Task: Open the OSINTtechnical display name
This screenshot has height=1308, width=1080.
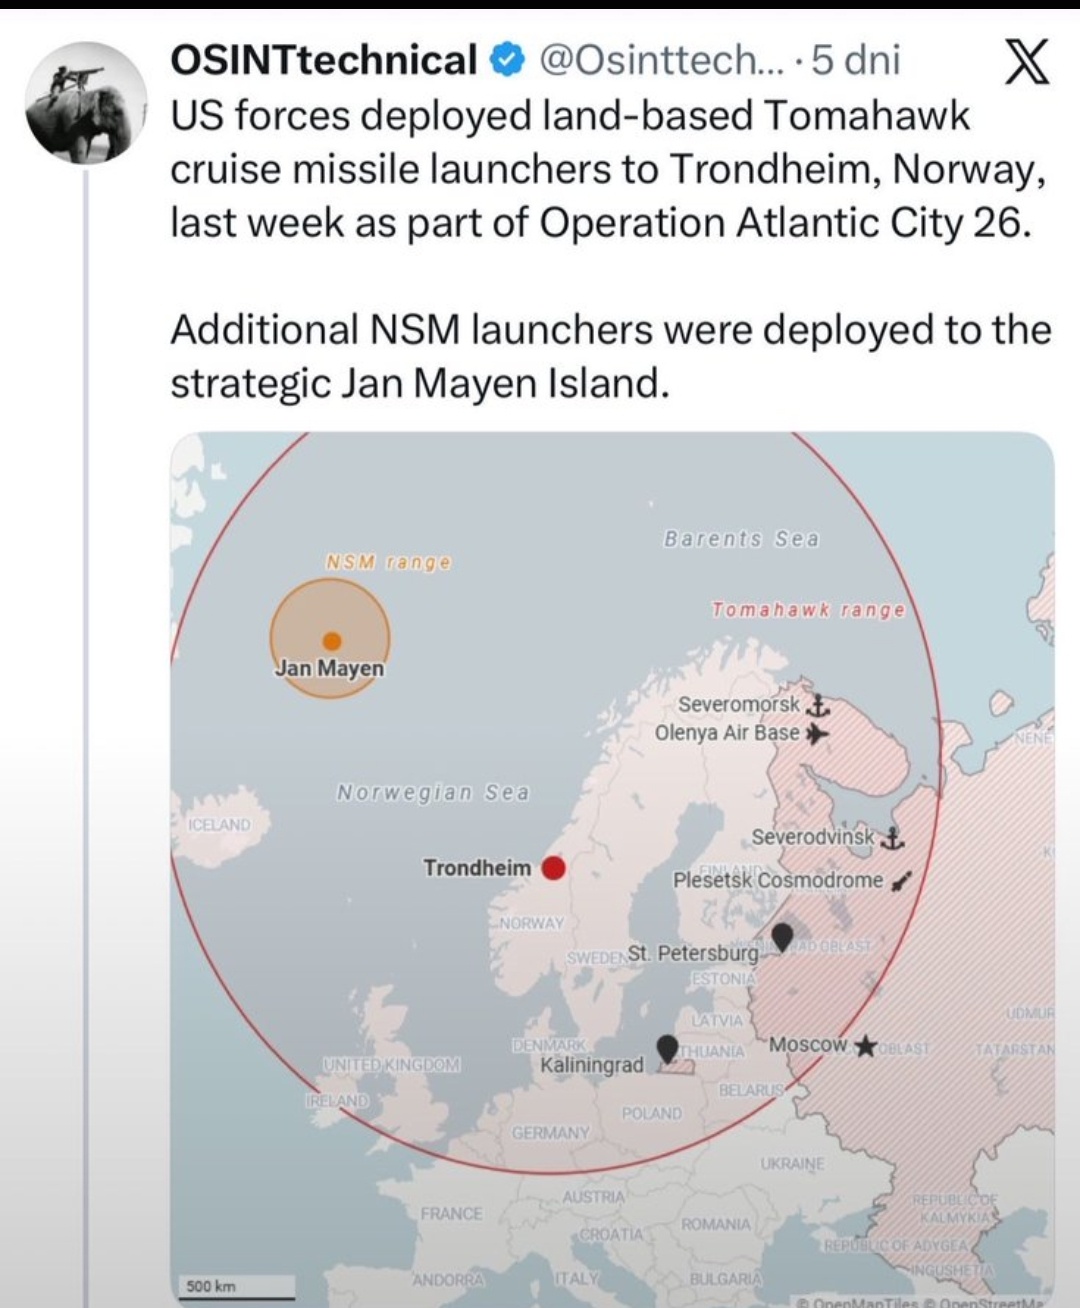Action: click(324, 61)
